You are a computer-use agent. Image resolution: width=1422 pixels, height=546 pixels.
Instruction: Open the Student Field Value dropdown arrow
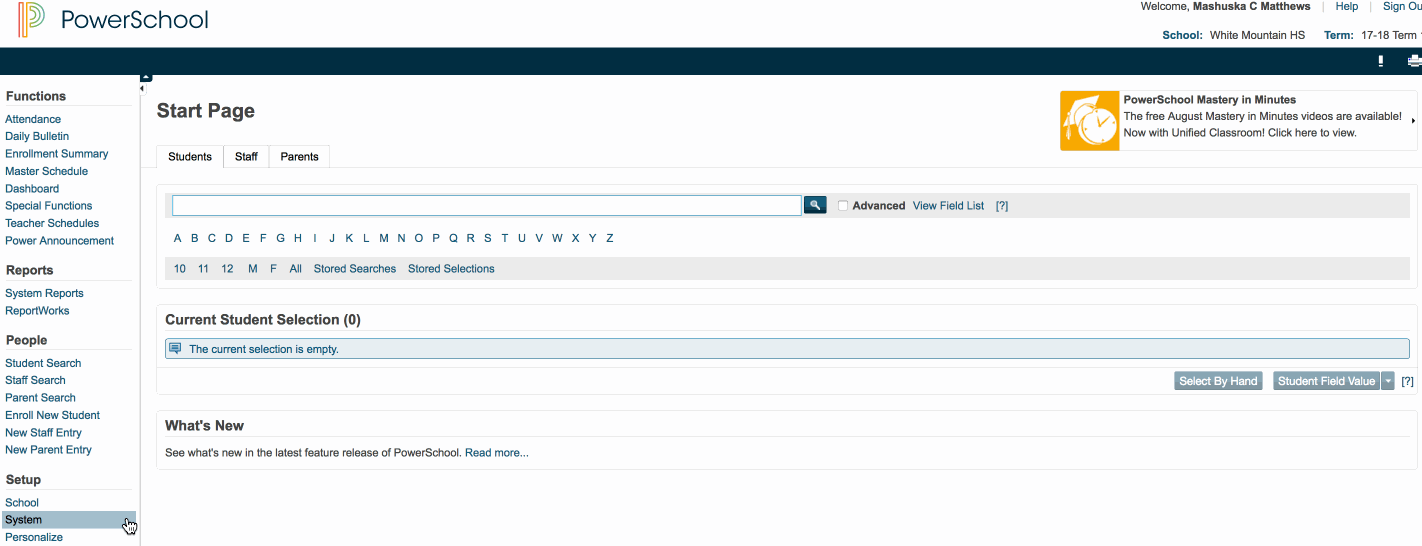pyautogui.click(x=1388, y=381)
